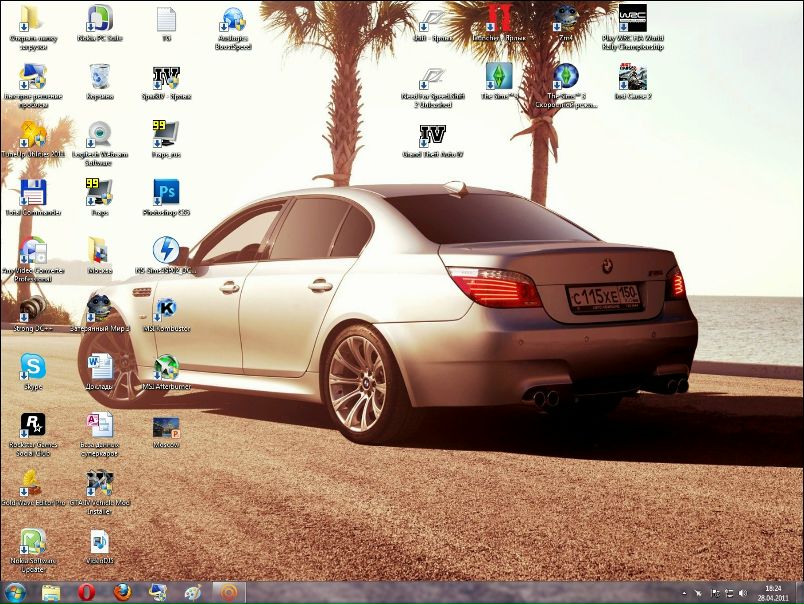Launch Grand Theft Auto IV shortcut

click(432, 136)
